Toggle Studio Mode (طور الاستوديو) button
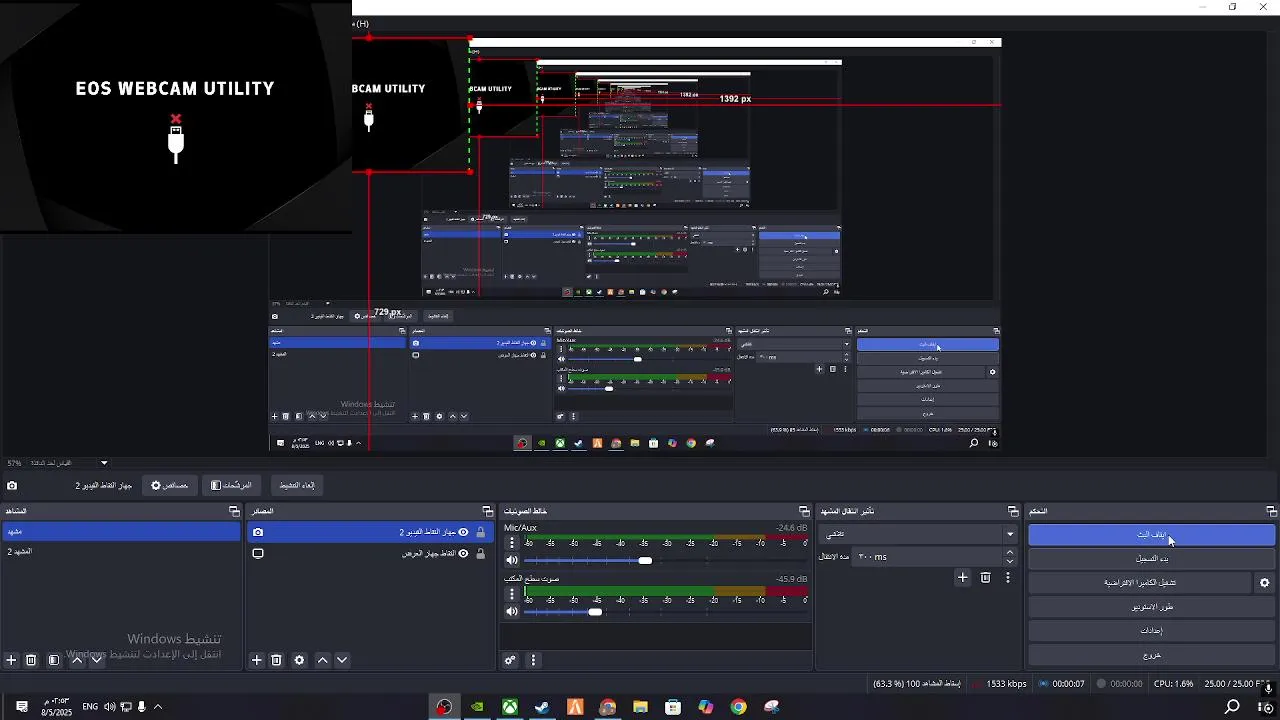Image resolution: width=1280 pixels, height=720 pixels. point(1152,606)
